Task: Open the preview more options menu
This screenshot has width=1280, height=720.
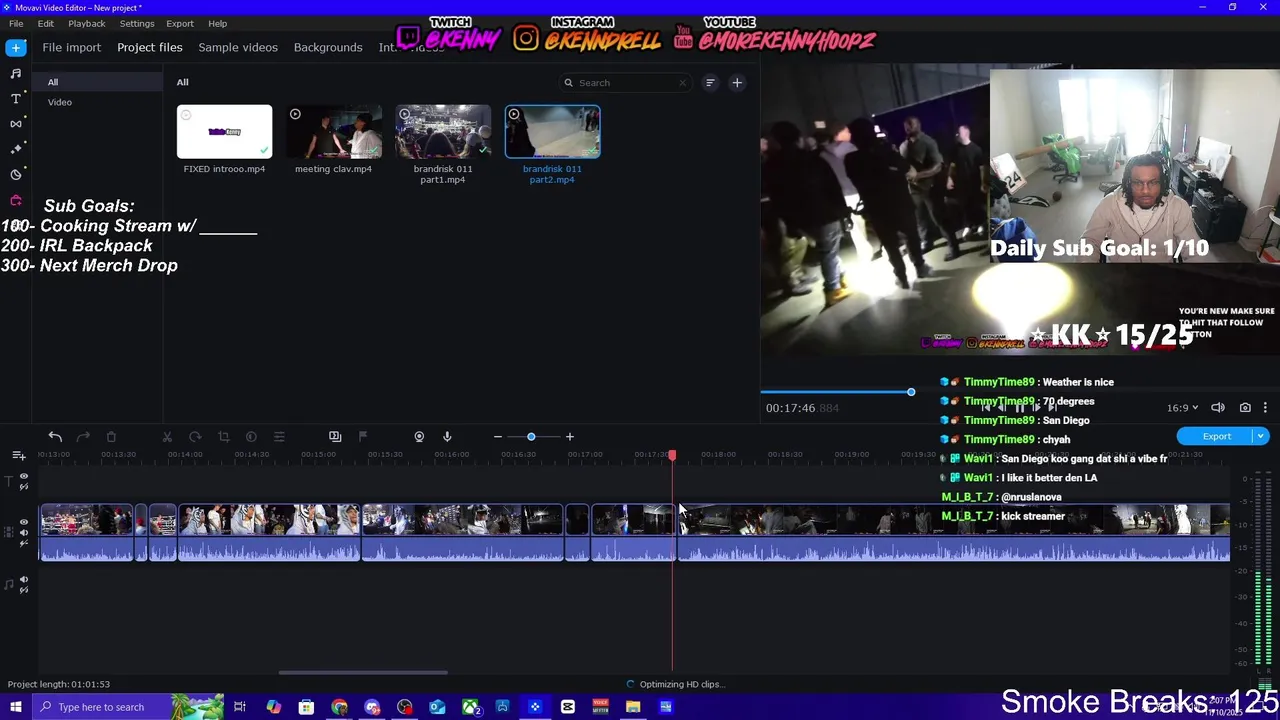Action: coord(1265,408)
